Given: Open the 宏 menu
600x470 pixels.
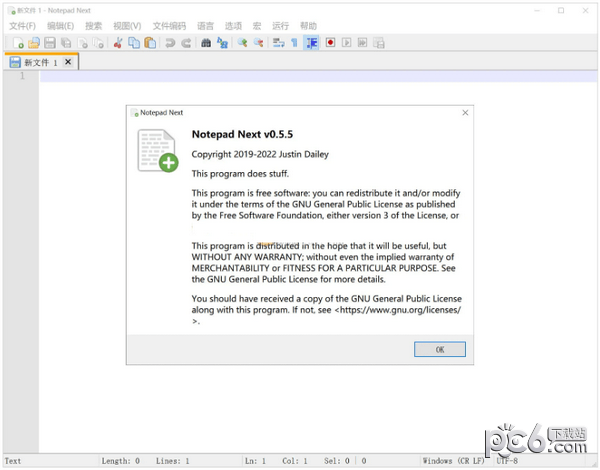Looking at the screenshot, I should 257,26.
